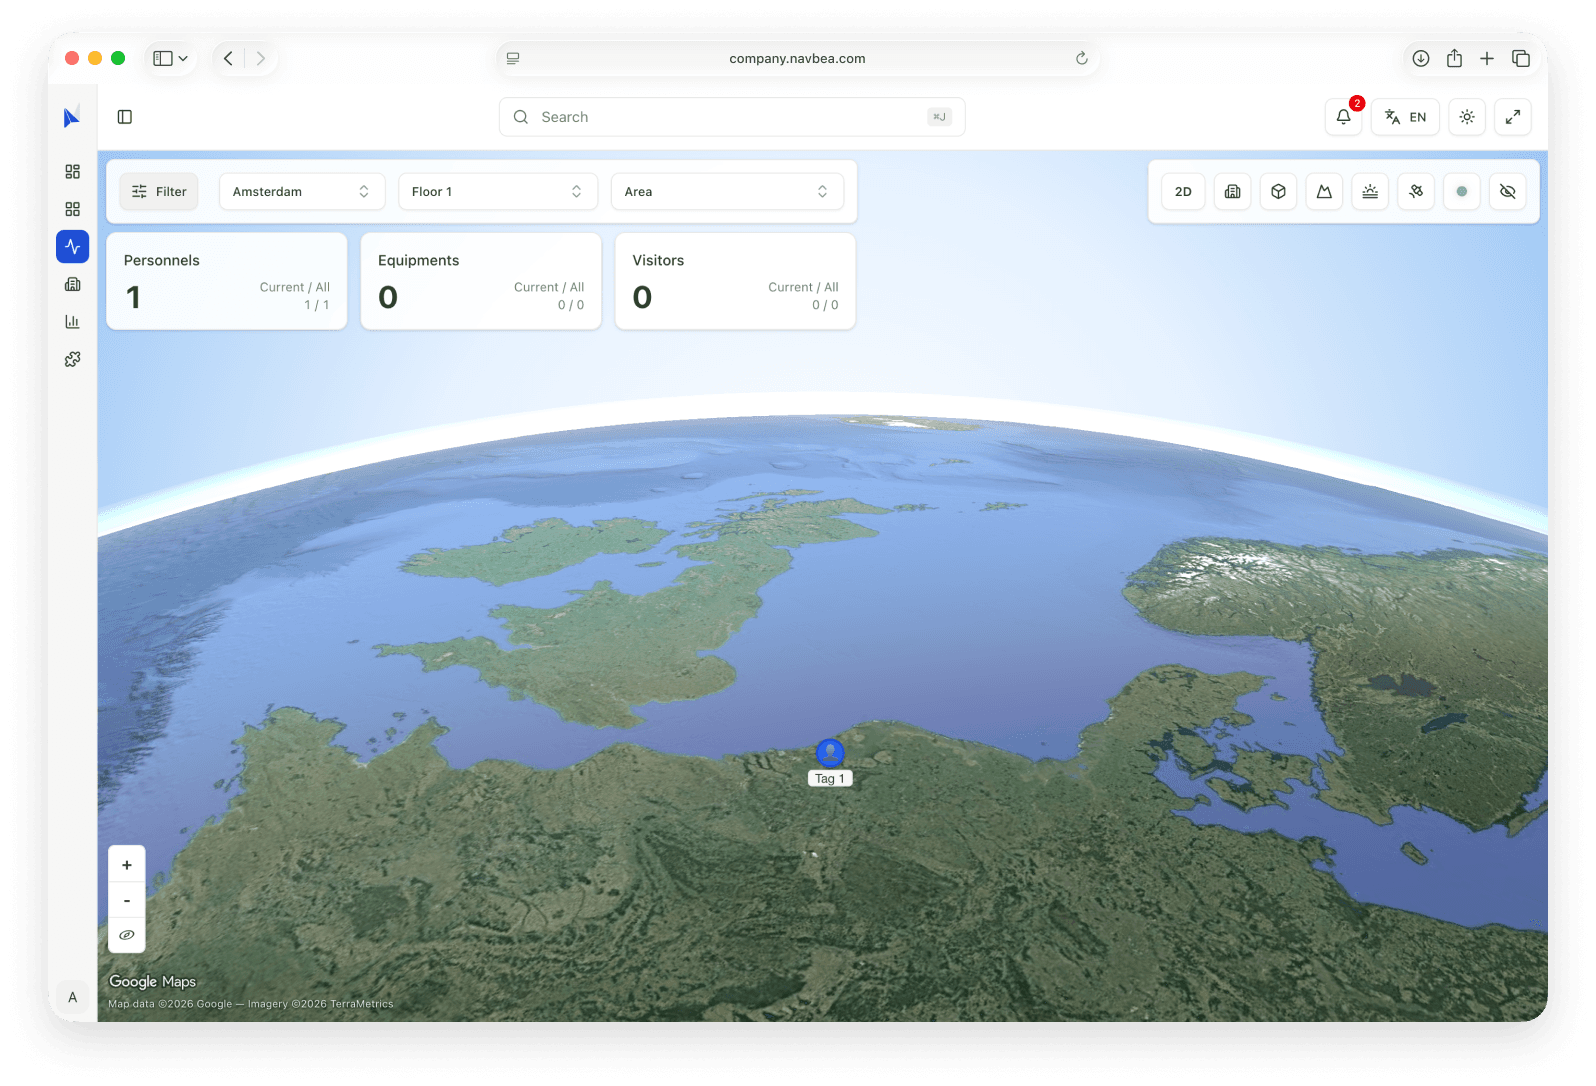1596x1086 pixels.
Task: Click the 'Current / All' text in Personnels
Action: coord(295,287)
